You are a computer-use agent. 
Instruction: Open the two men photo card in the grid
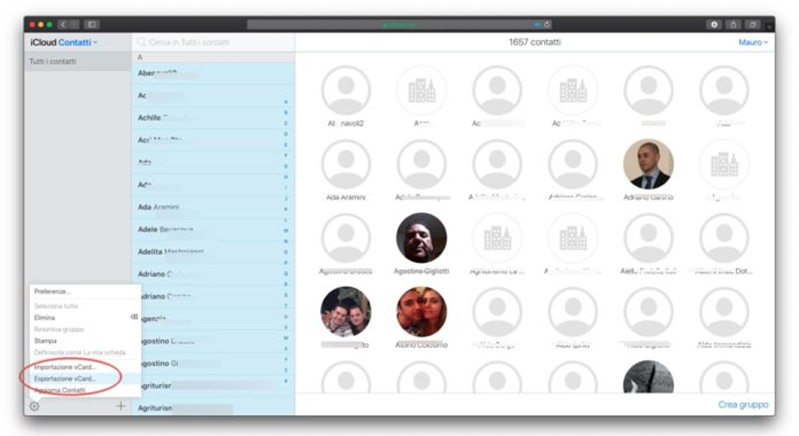tap(346, 312)
